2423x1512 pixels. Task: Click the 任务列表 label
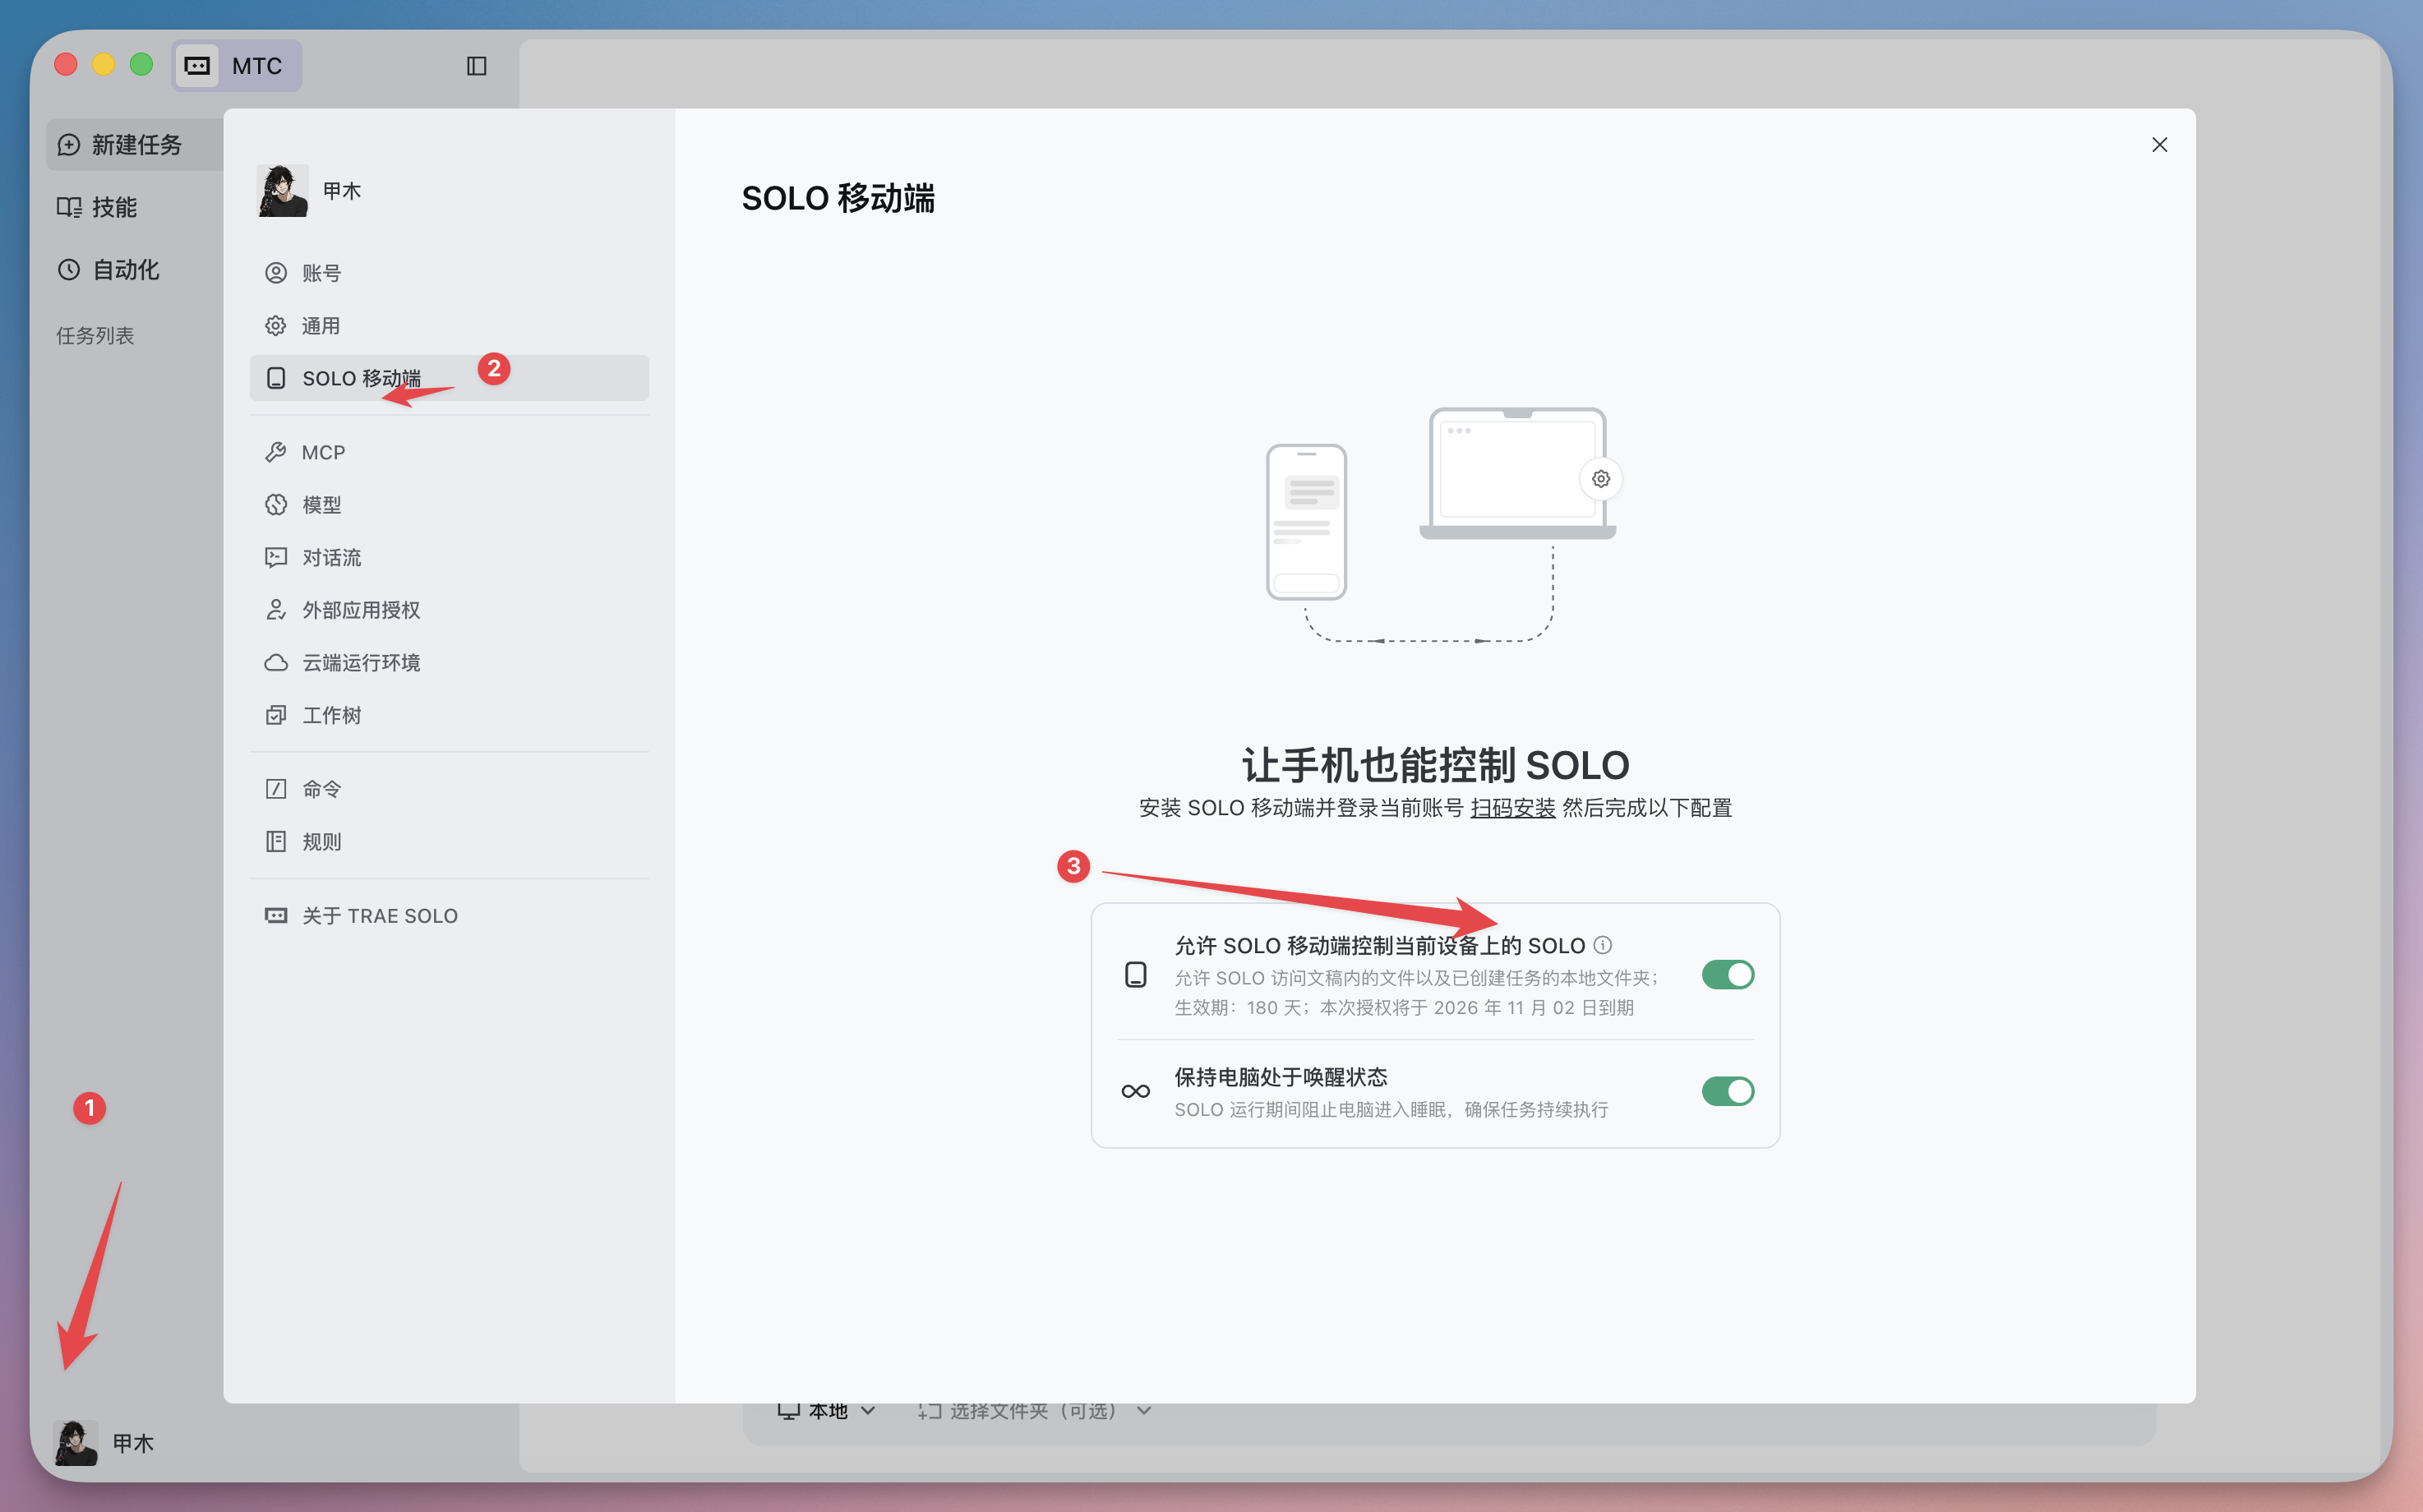click(95, 335)
